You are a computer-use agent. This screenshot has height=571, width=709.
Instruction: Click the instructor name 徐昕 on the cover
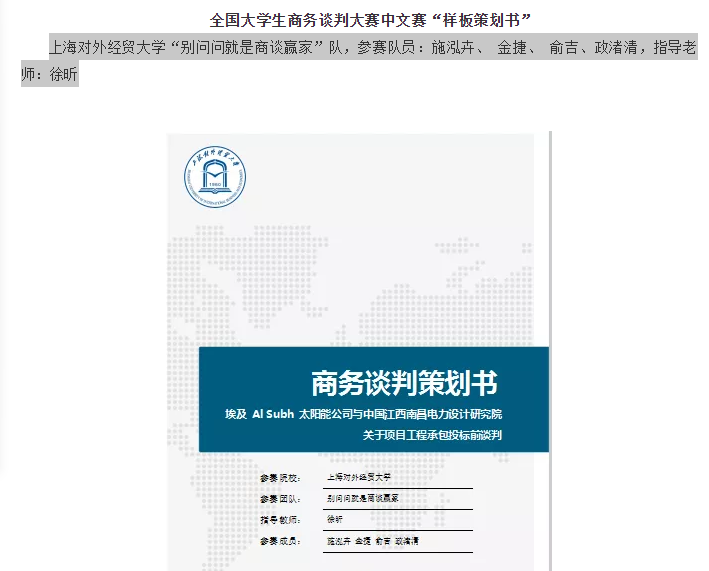pos(335,520)
